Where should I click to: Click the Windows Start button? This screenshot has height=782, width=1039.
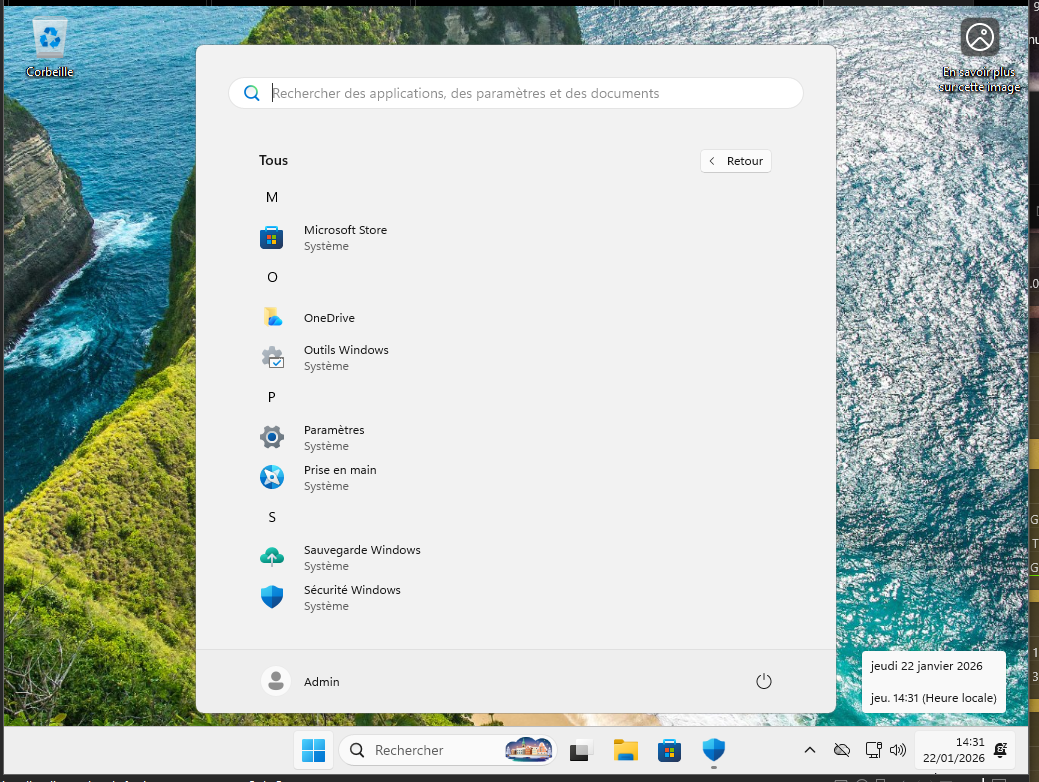tap(313, 750)
